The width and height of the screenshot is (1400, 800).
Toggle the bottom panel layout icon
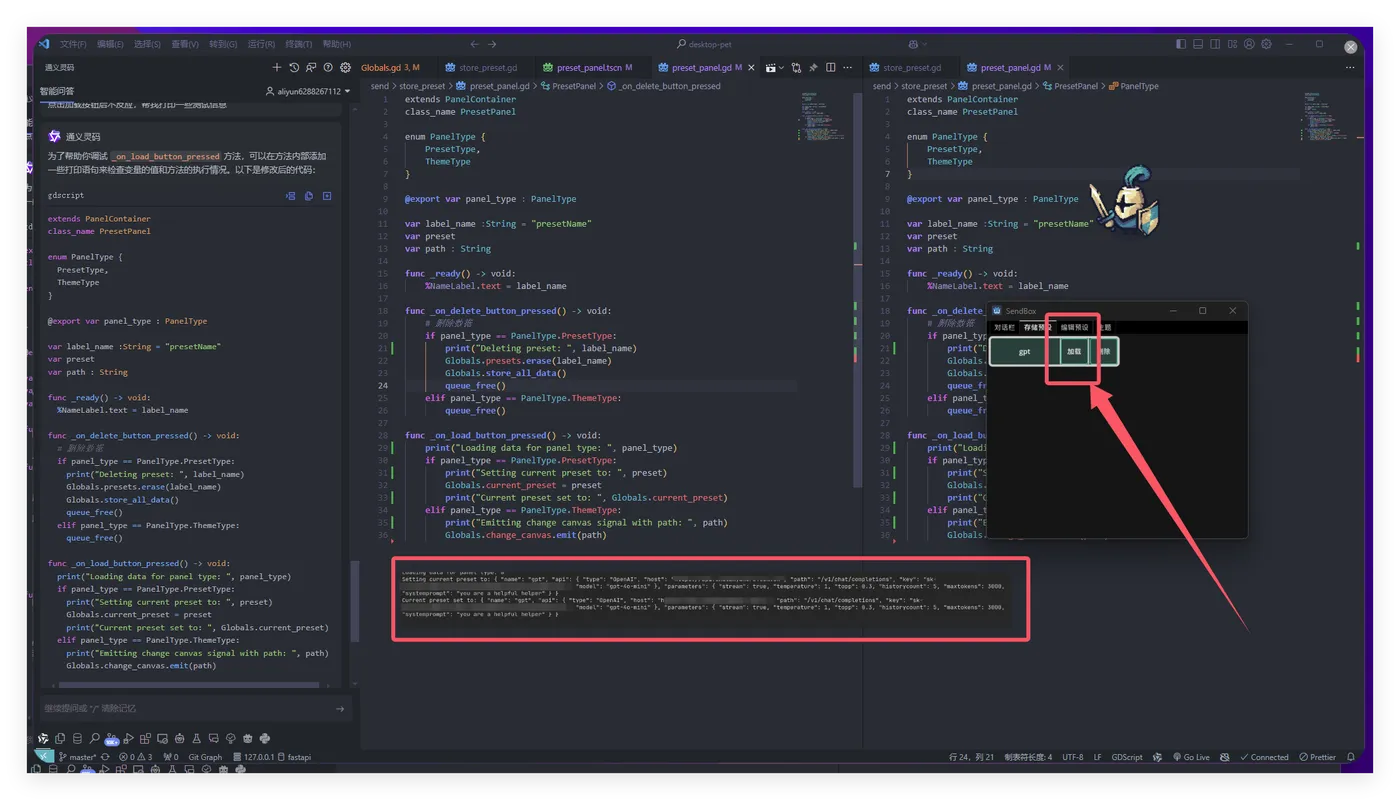point(1198,44)
